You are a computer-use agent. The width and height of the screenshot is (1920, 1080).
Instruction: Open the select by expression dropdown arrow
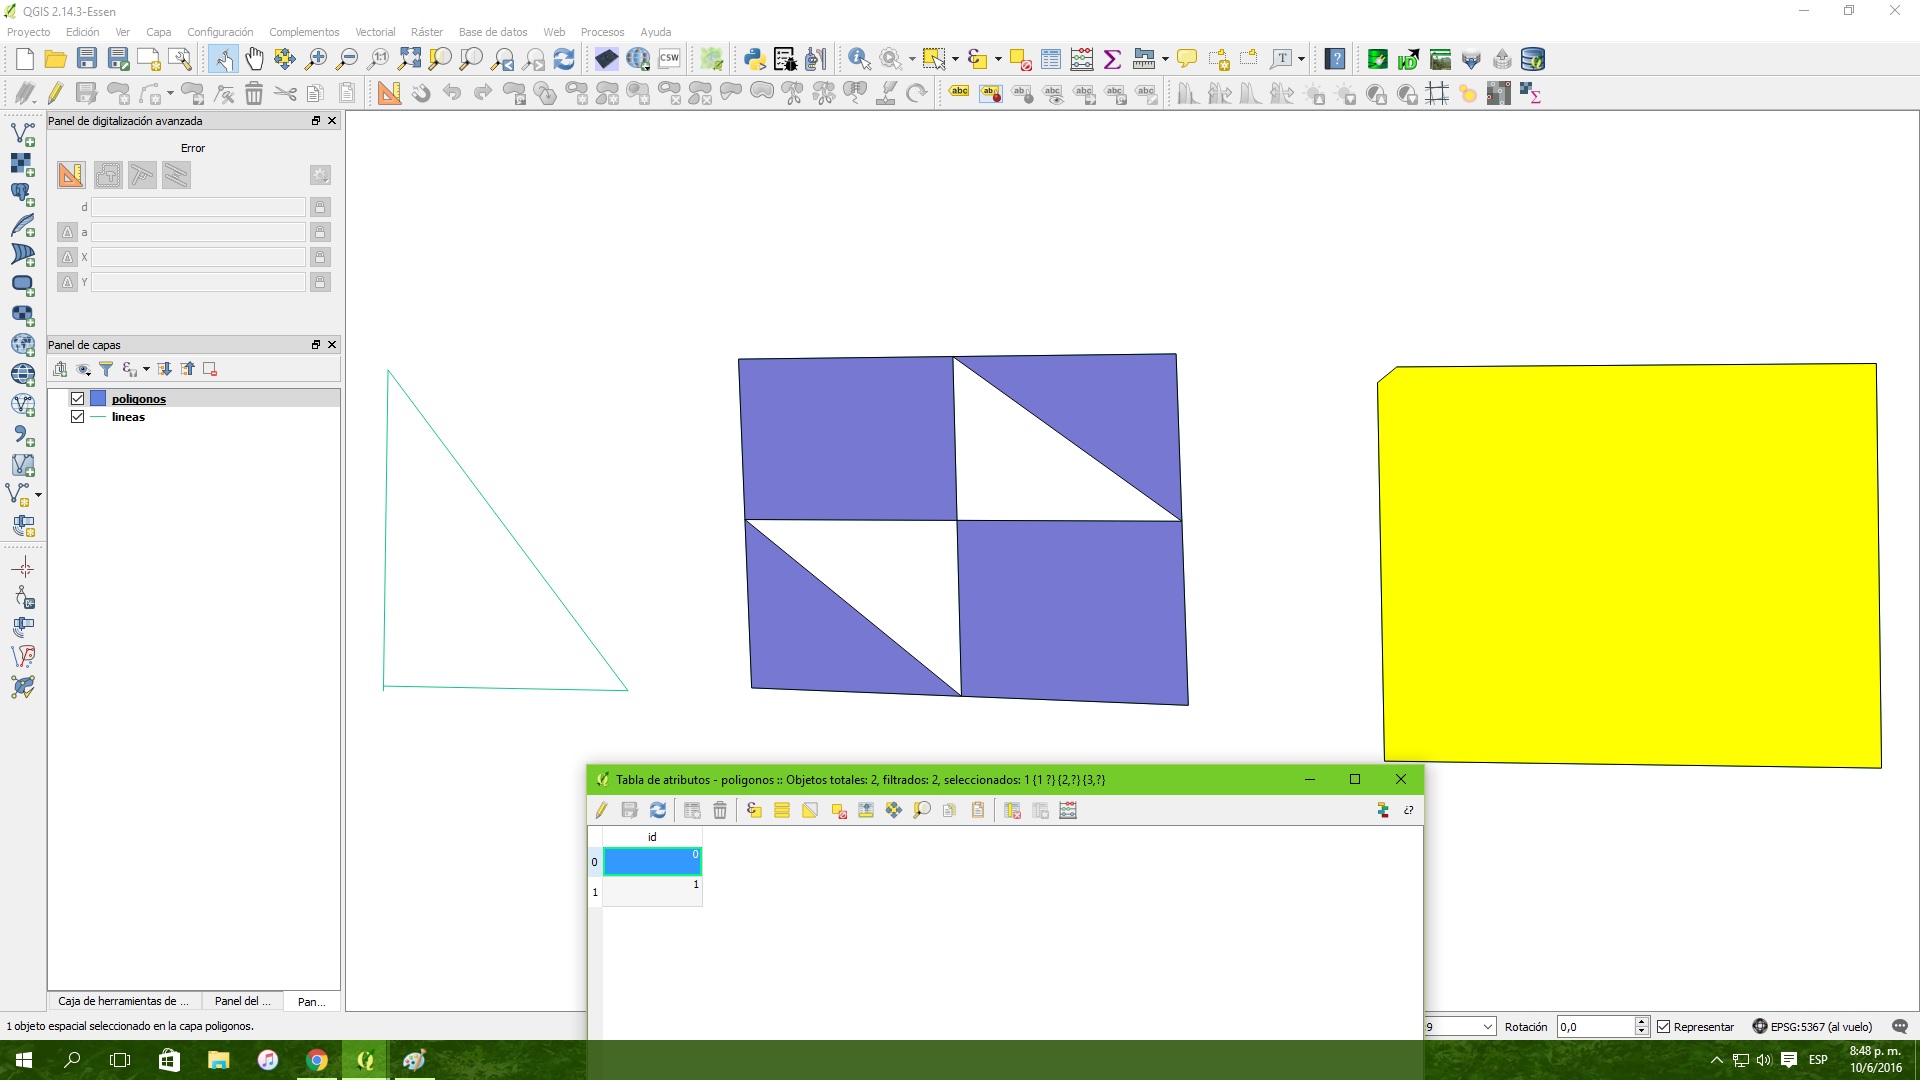coord(998,59)
